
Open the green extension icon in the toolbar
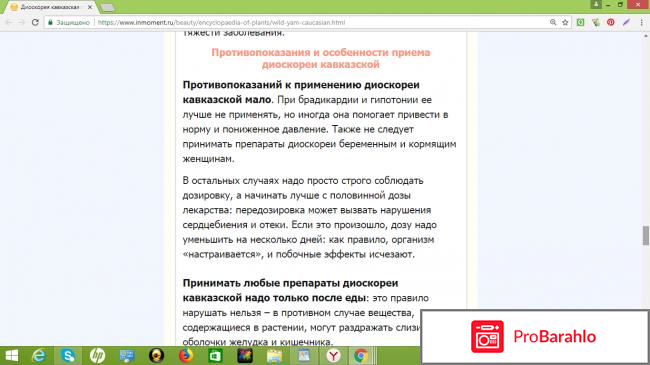click(580, 22)
